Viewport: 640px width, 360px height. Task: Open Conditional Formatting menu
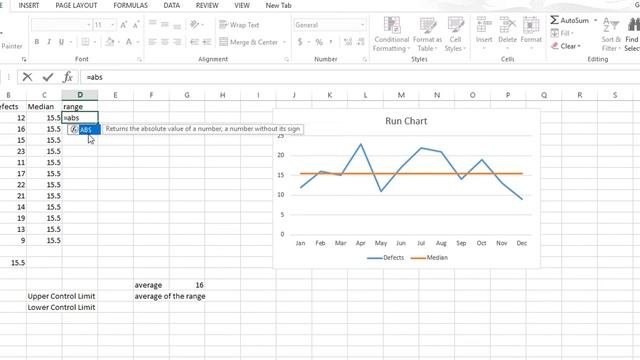tap(391, 34)
